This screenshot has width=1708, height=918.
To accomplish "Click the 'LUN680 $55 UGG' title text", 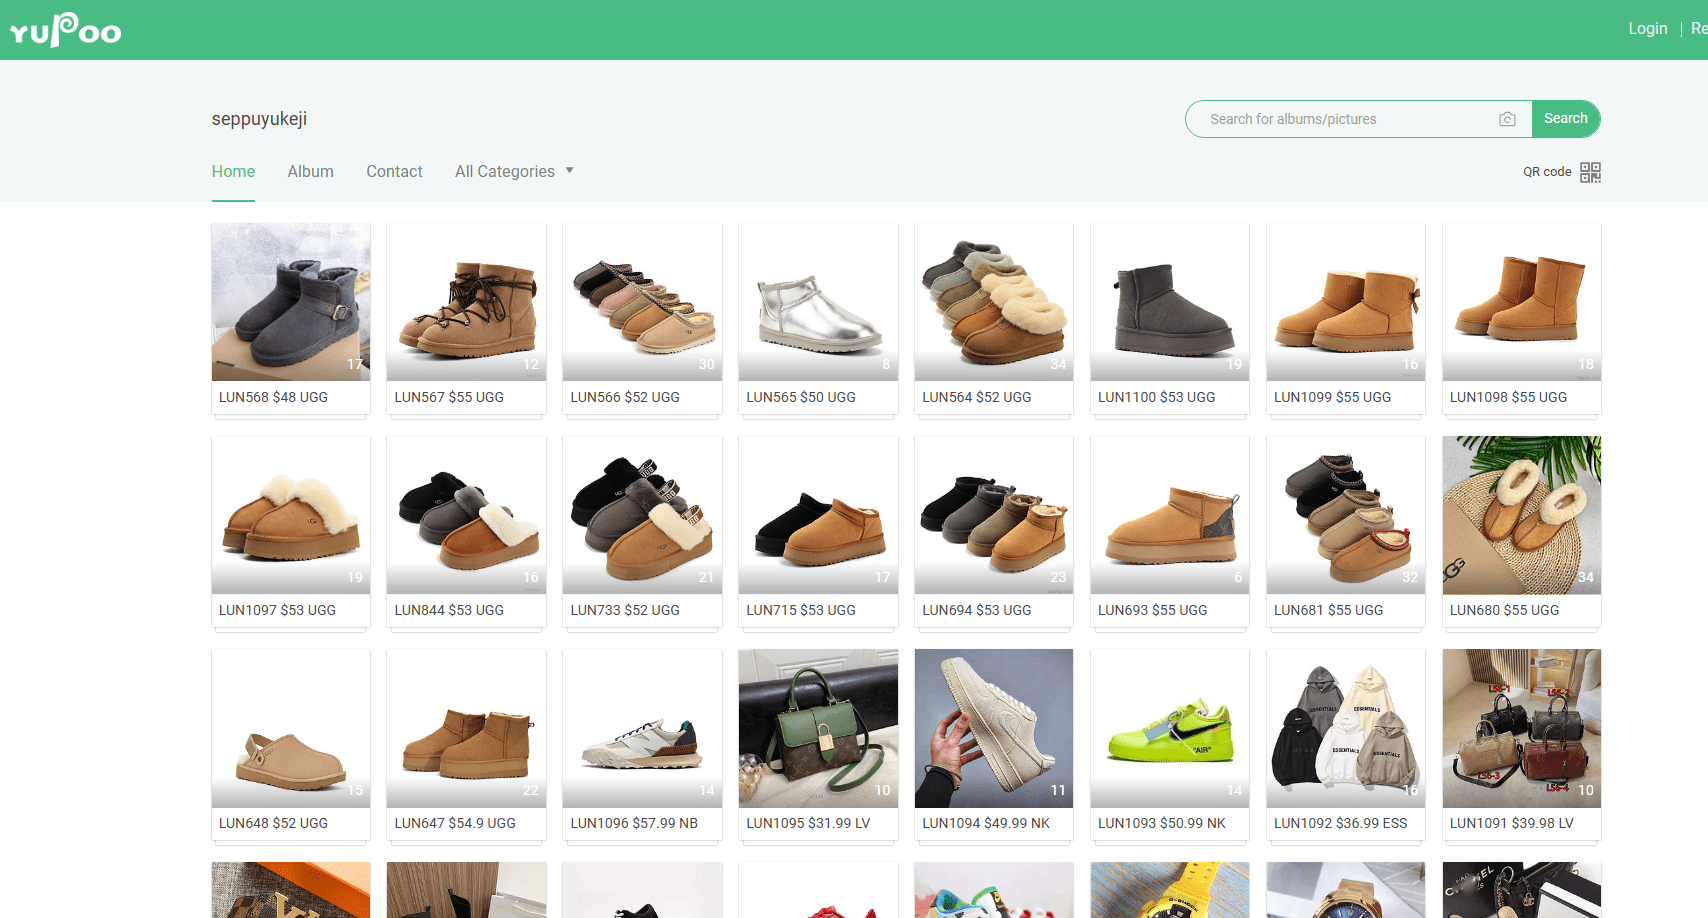I will [1505, 610].
